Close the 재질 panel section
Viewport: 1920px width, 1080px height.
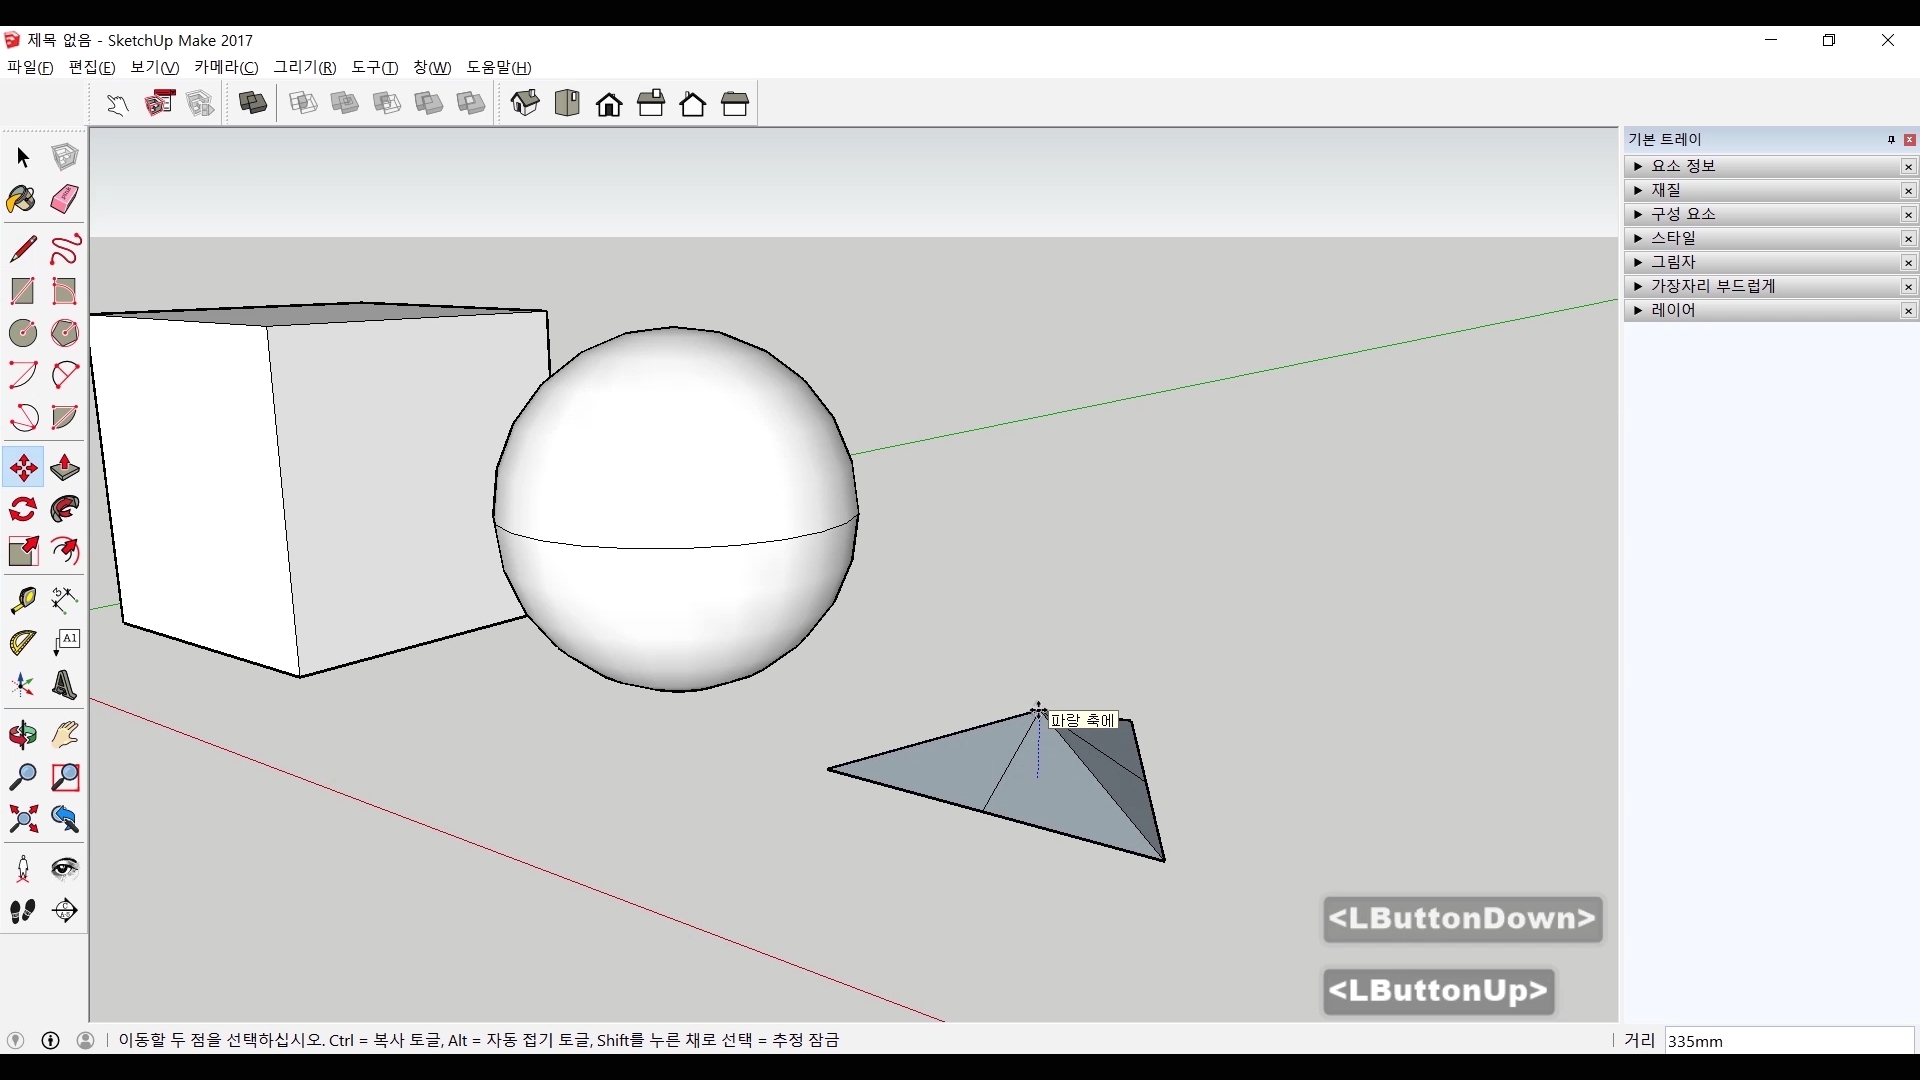[1908, 191]
